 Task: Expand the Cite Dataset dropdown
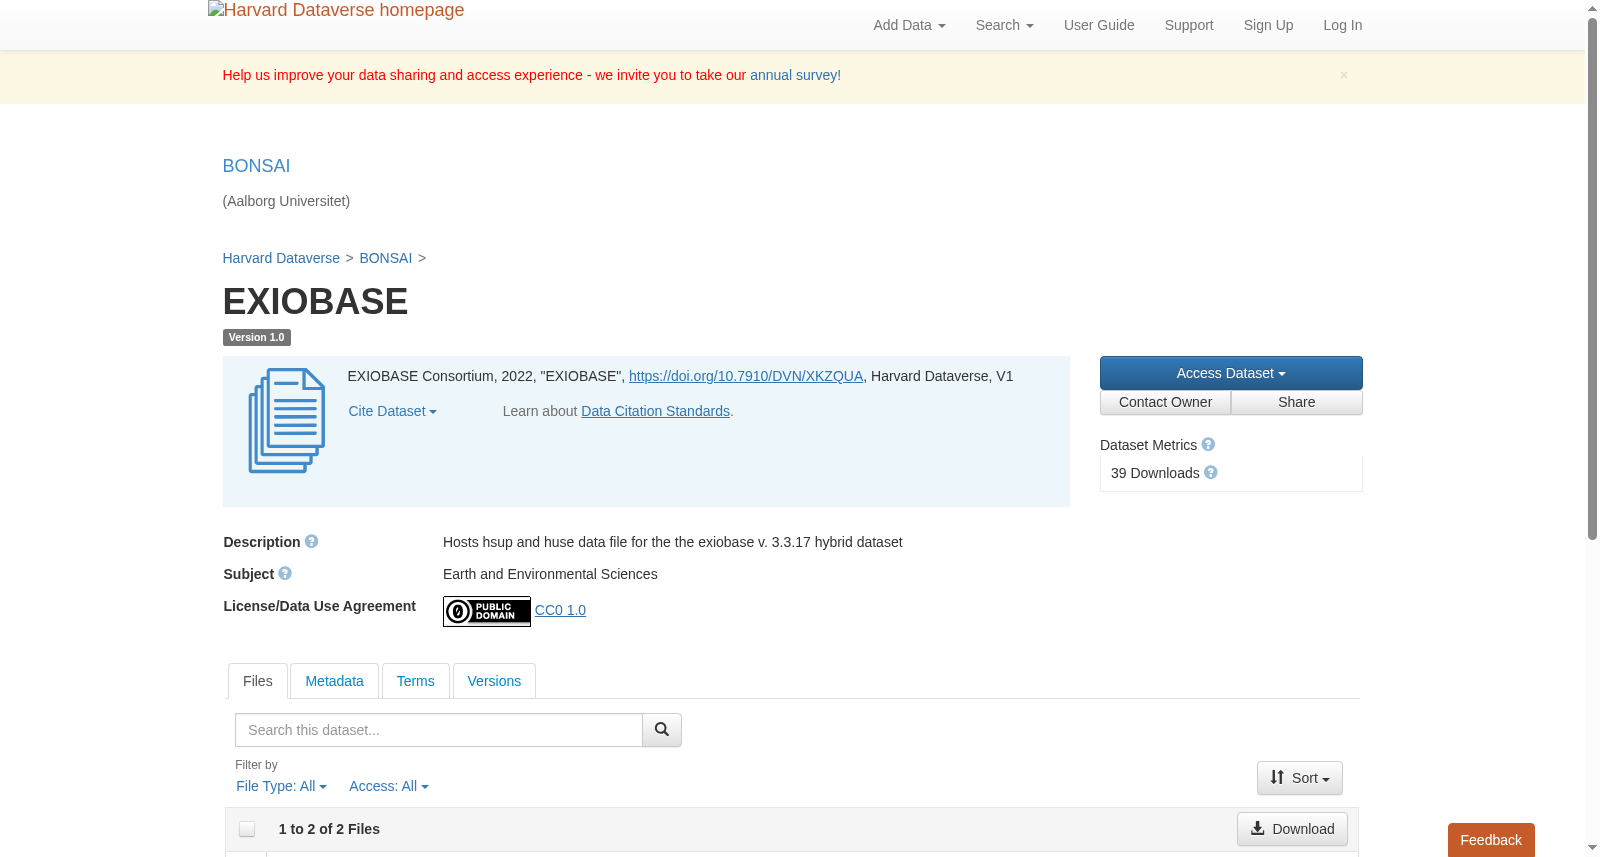(x=392, y=411)
